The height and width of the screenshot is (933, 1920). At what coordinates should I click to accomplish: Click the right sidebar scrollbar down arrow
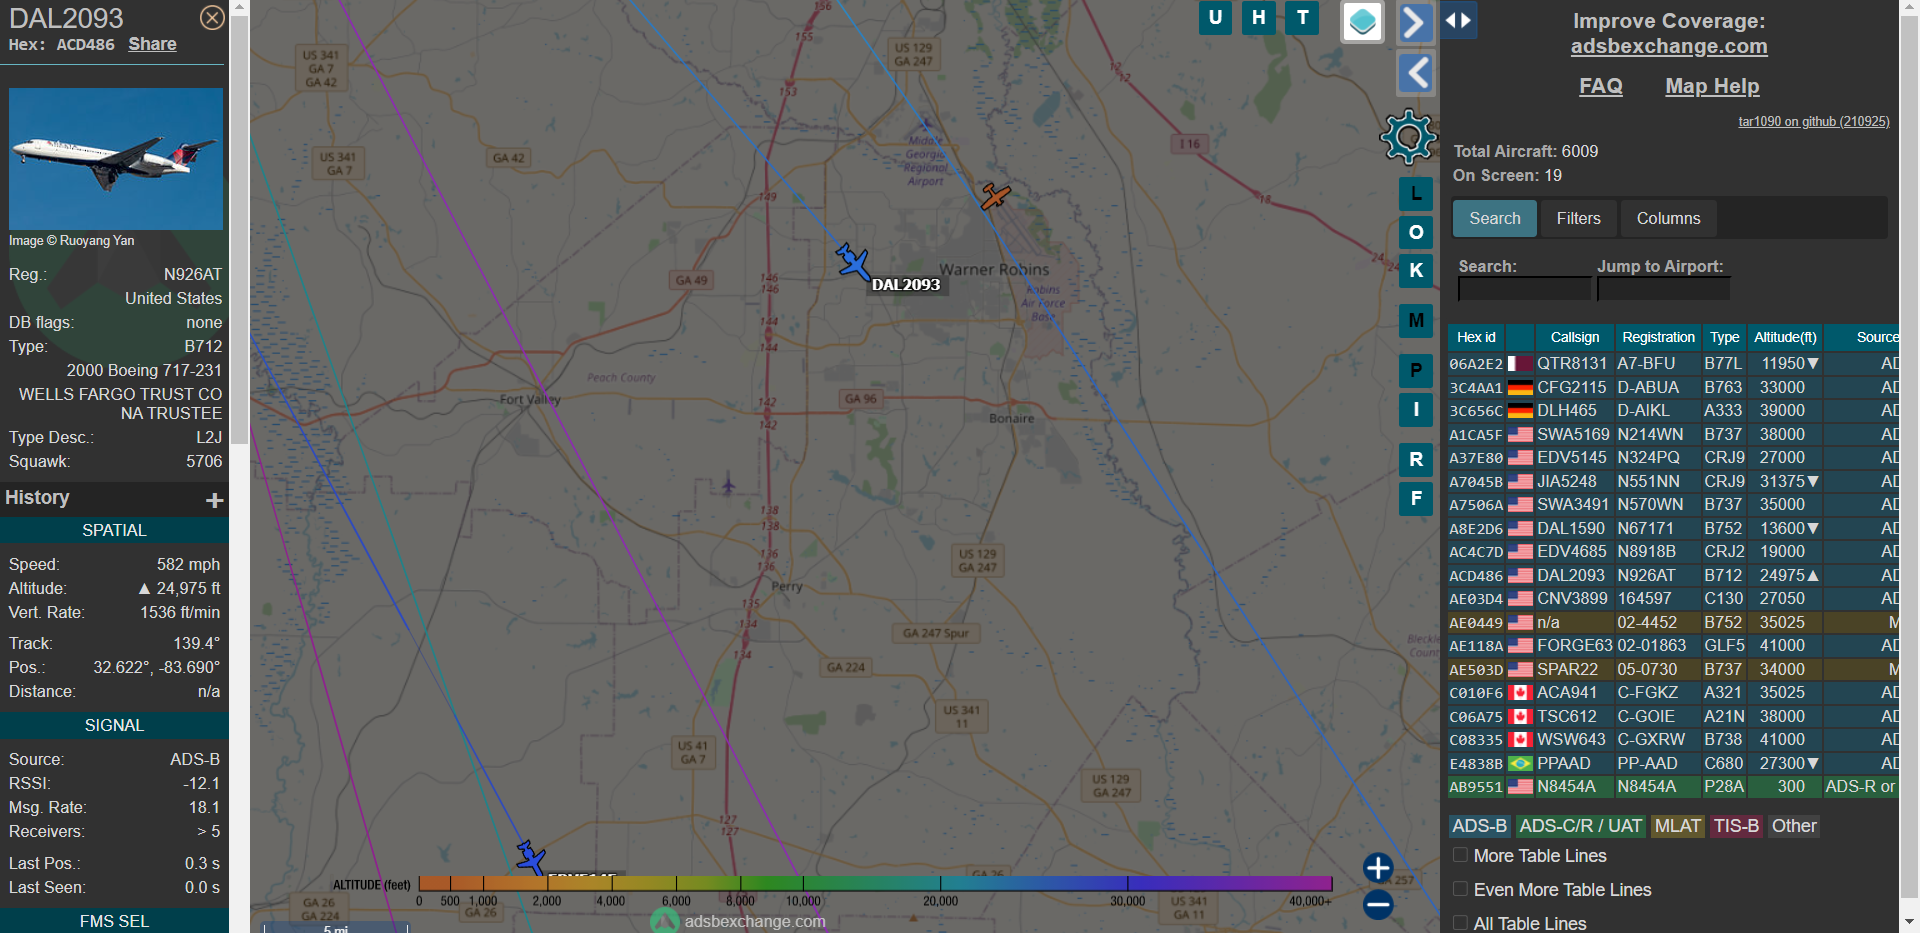pos(1910,922)
